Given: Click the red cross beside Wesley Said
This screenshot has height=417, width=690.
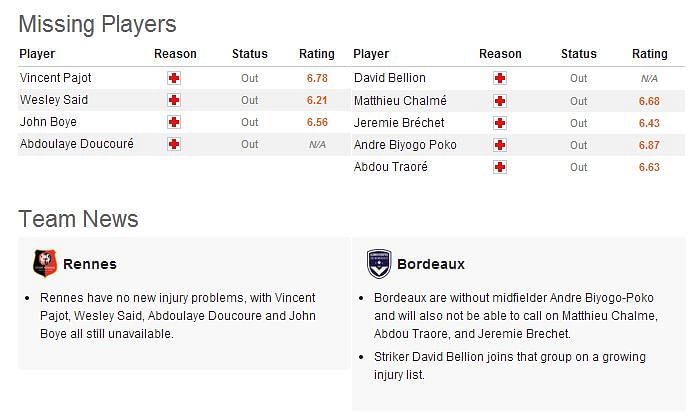Looking at the screenshot, I should 174,100.
